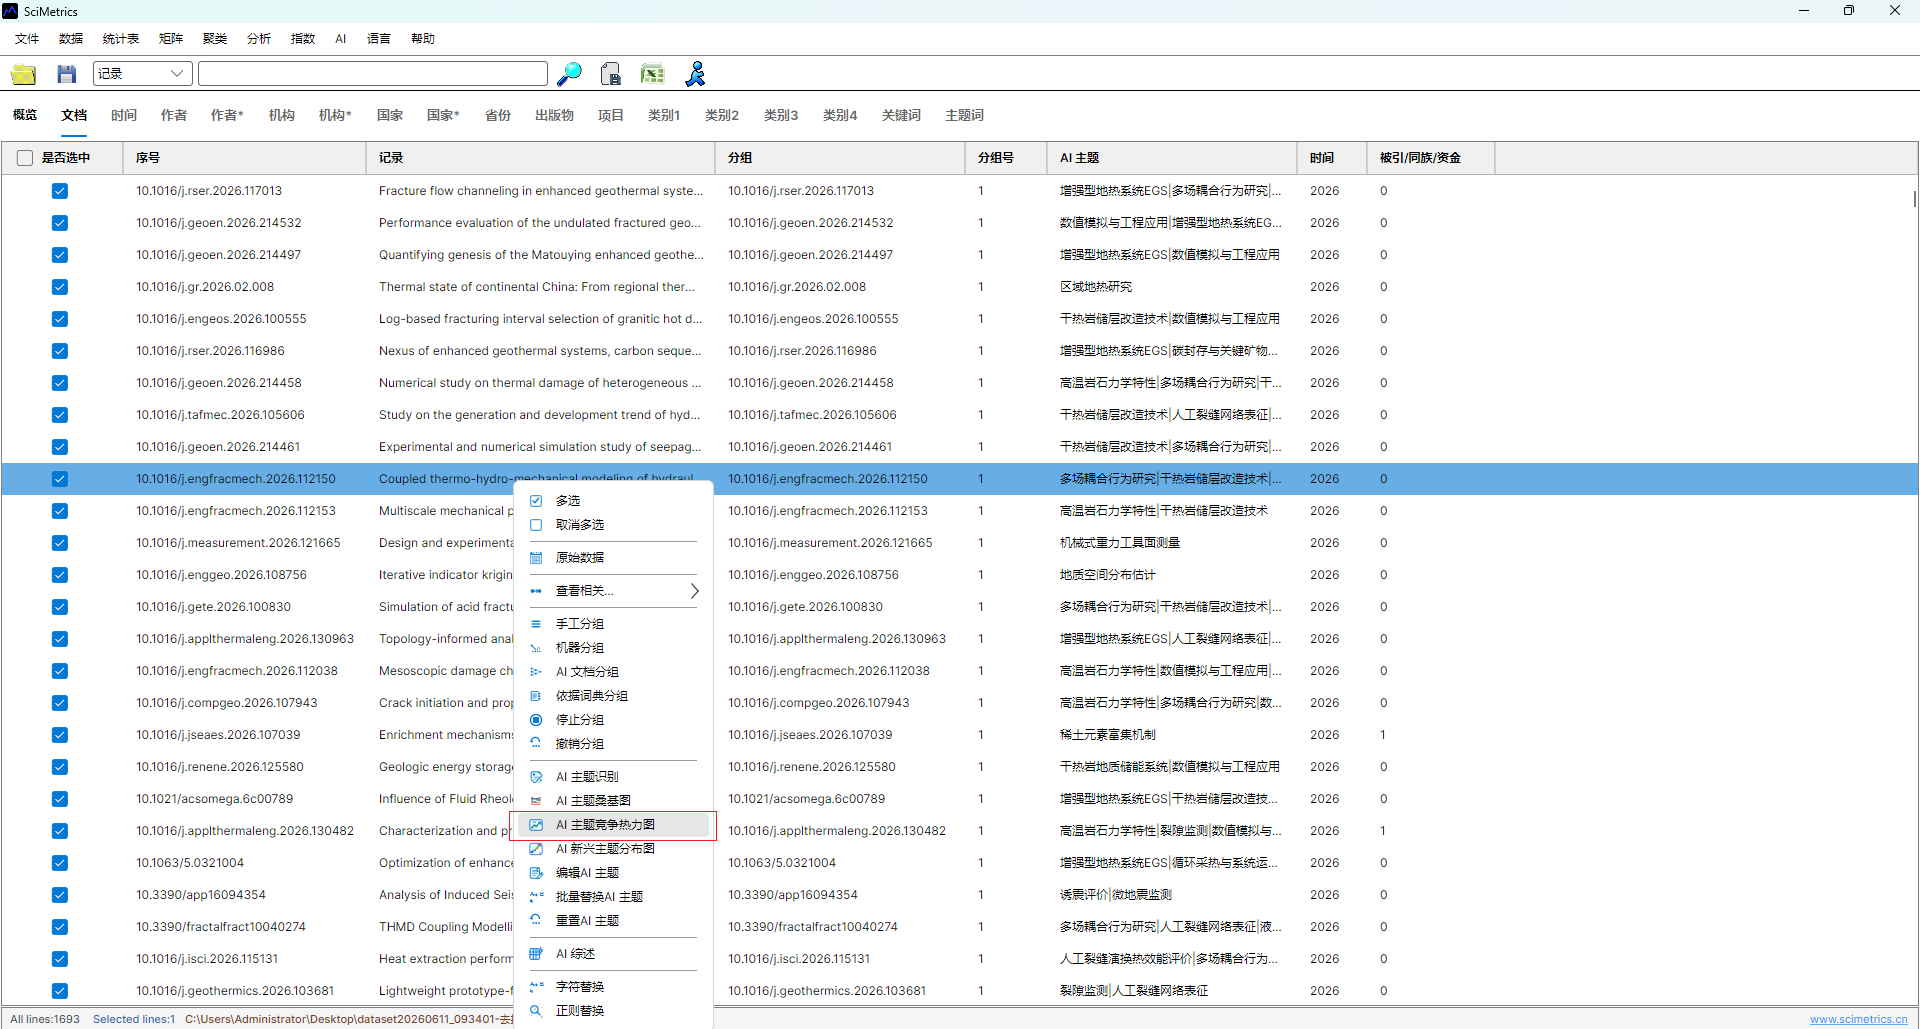
Task: Click status bar text "Selected lines:1"
Action: click(x=134, y=1019)
